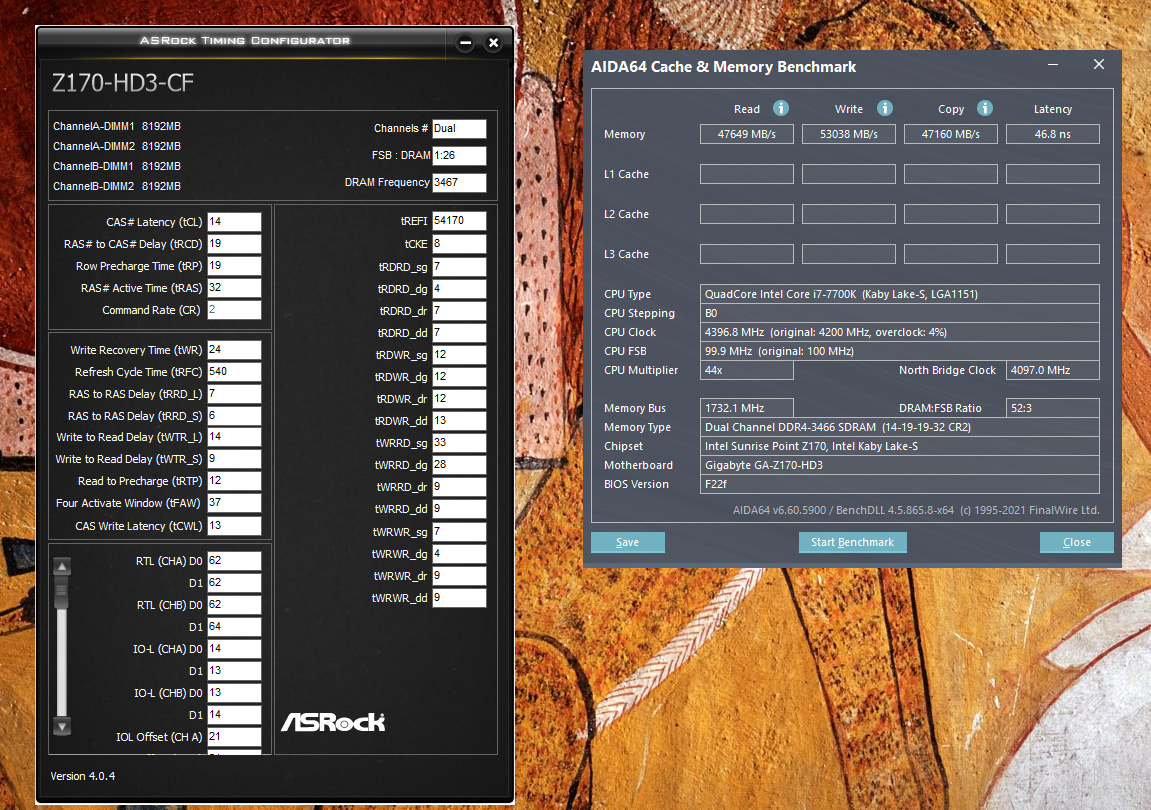Click the RAS# Active Time (tRAS) field

point(234,288)
